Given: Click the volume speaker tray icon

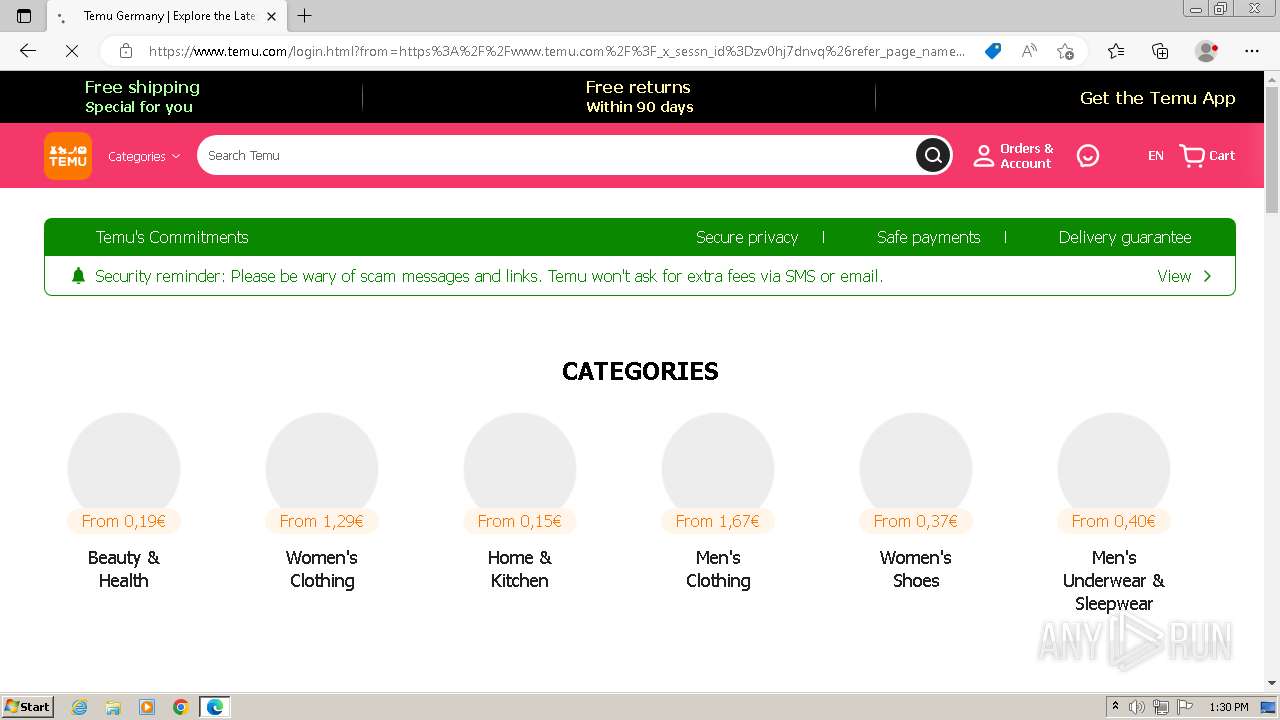Looking at the screenshot, I should click(1137, 707).
